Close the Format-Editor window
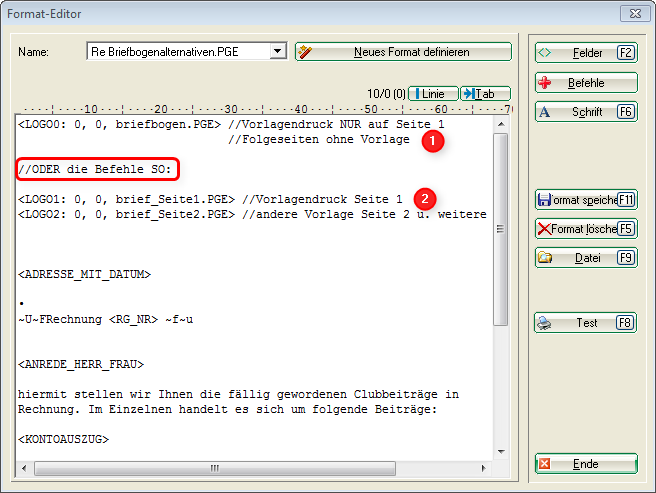 [x=630, y=13]
